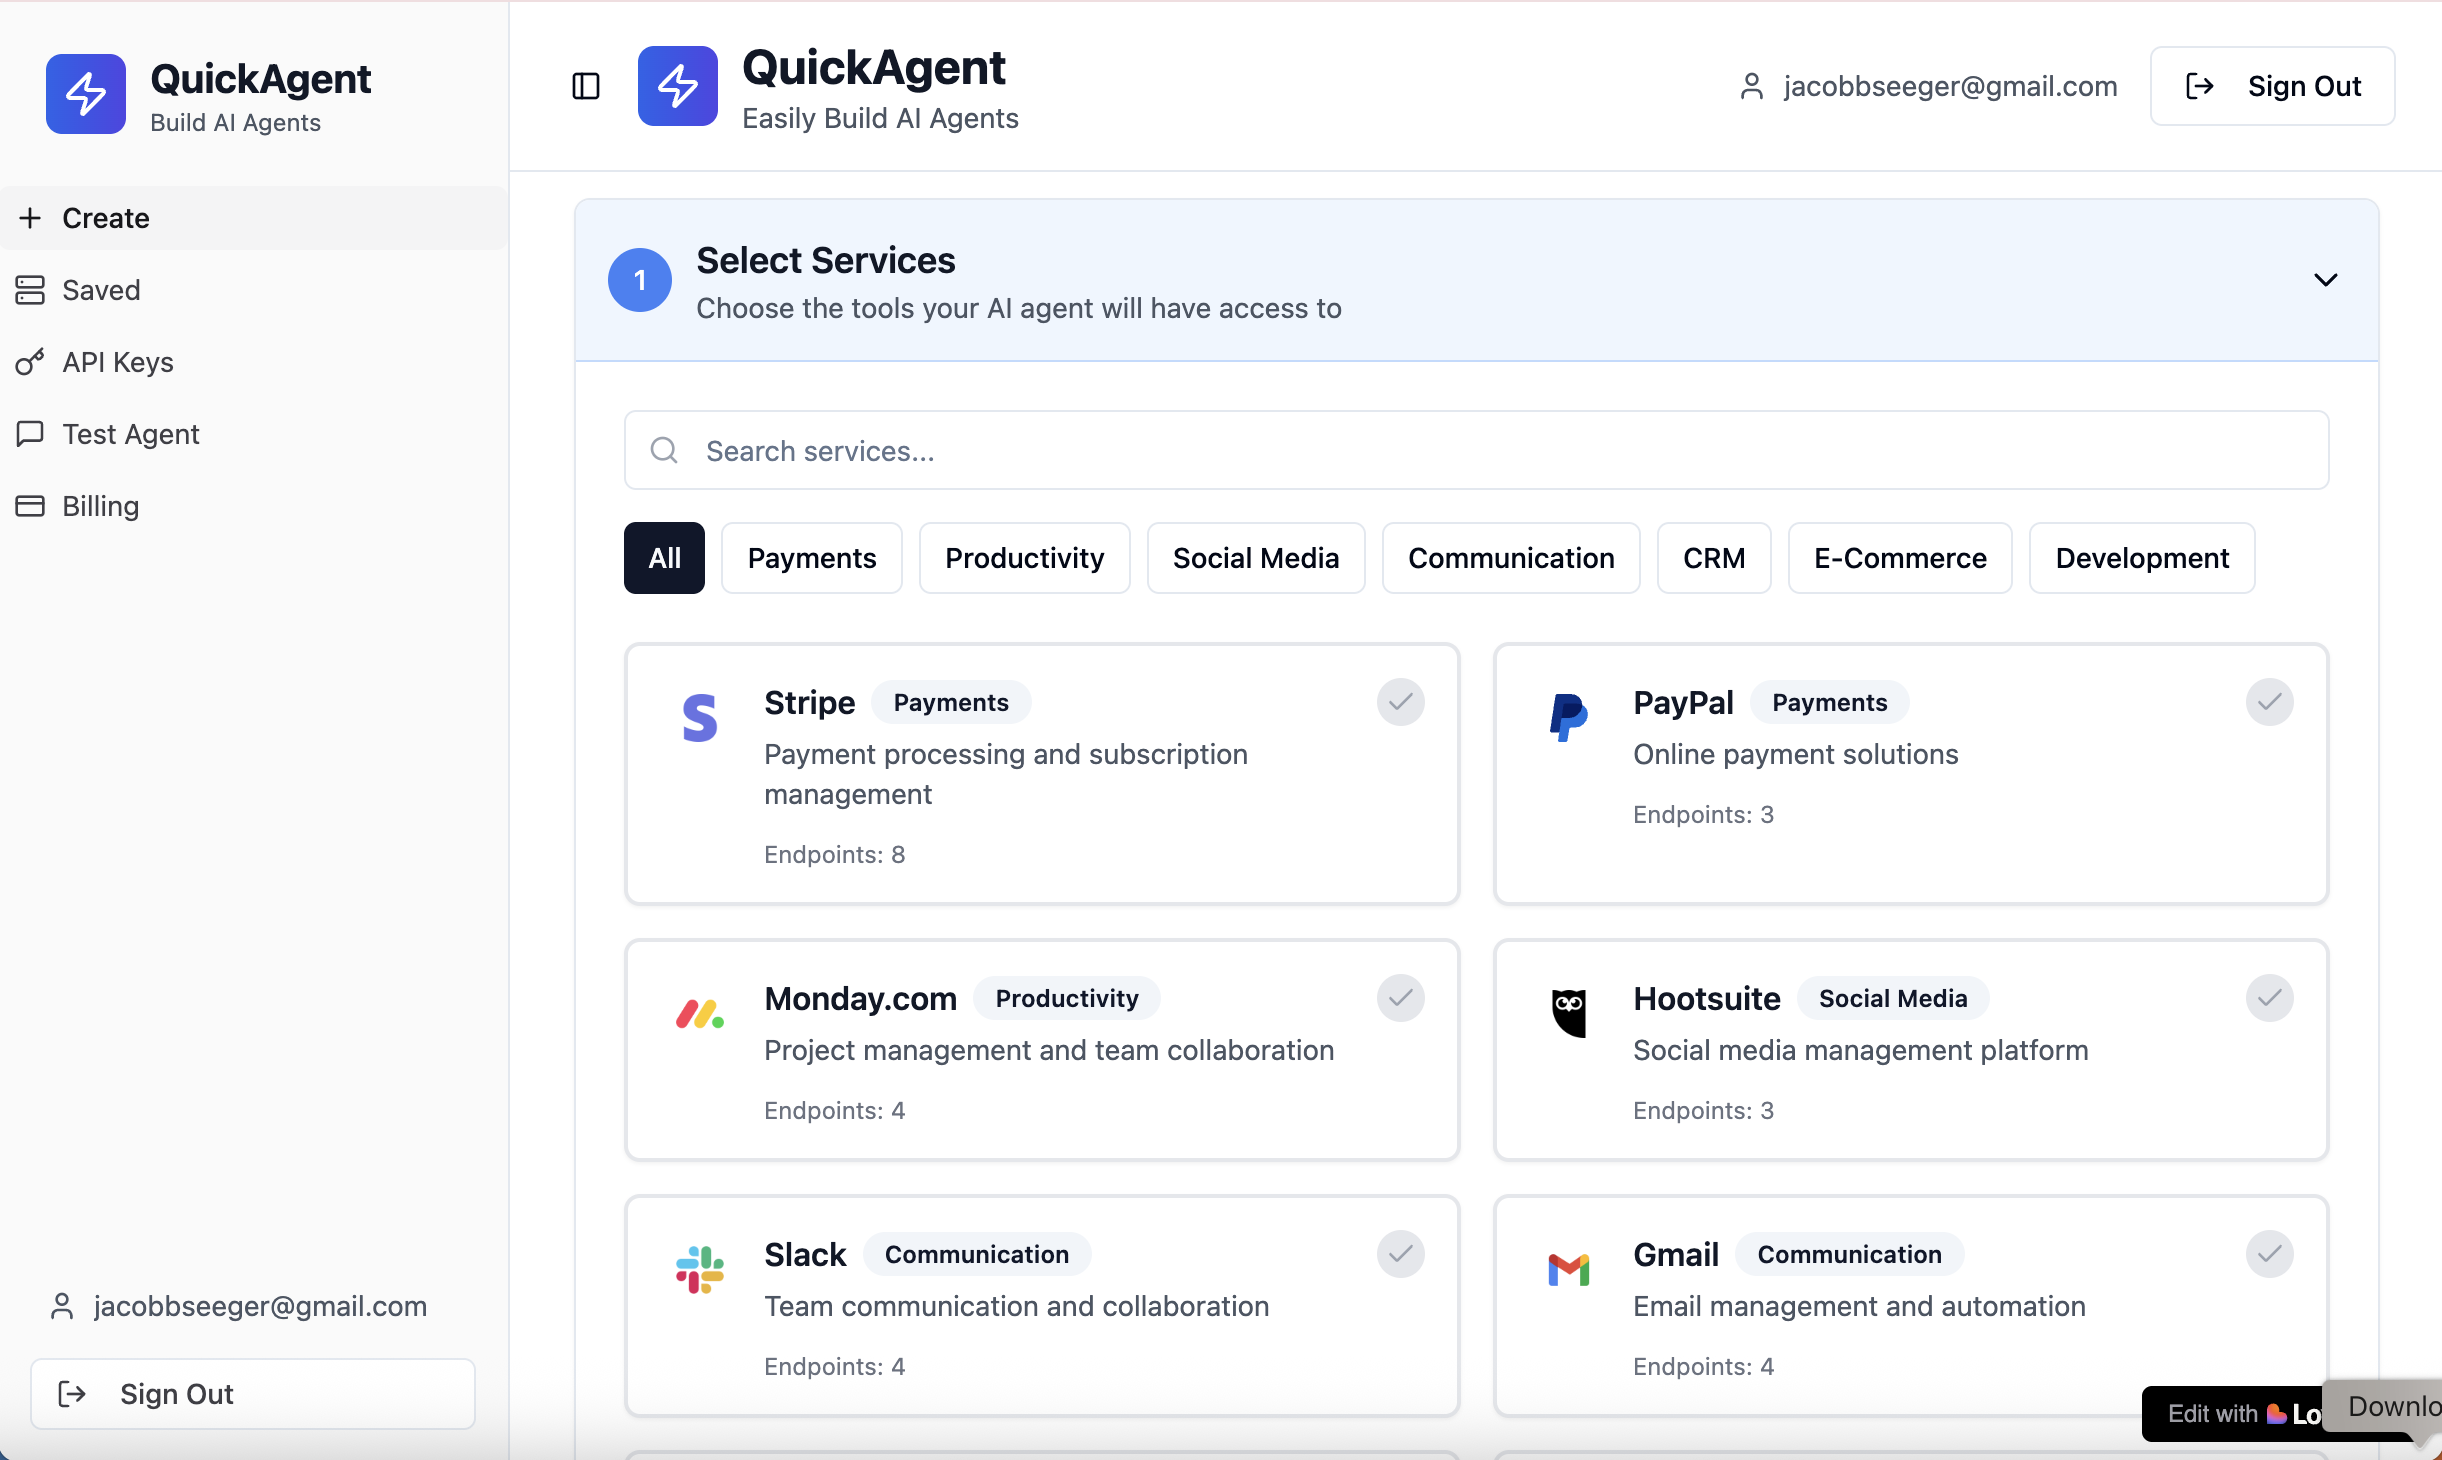
Task: Click the QuickAgent lightning logo in sidebar
Action: 86,94
